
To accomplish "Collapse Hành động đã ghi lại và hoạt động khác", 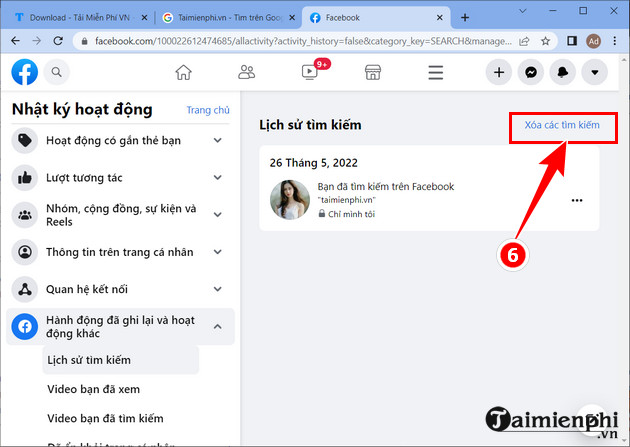I will [217, 327].
